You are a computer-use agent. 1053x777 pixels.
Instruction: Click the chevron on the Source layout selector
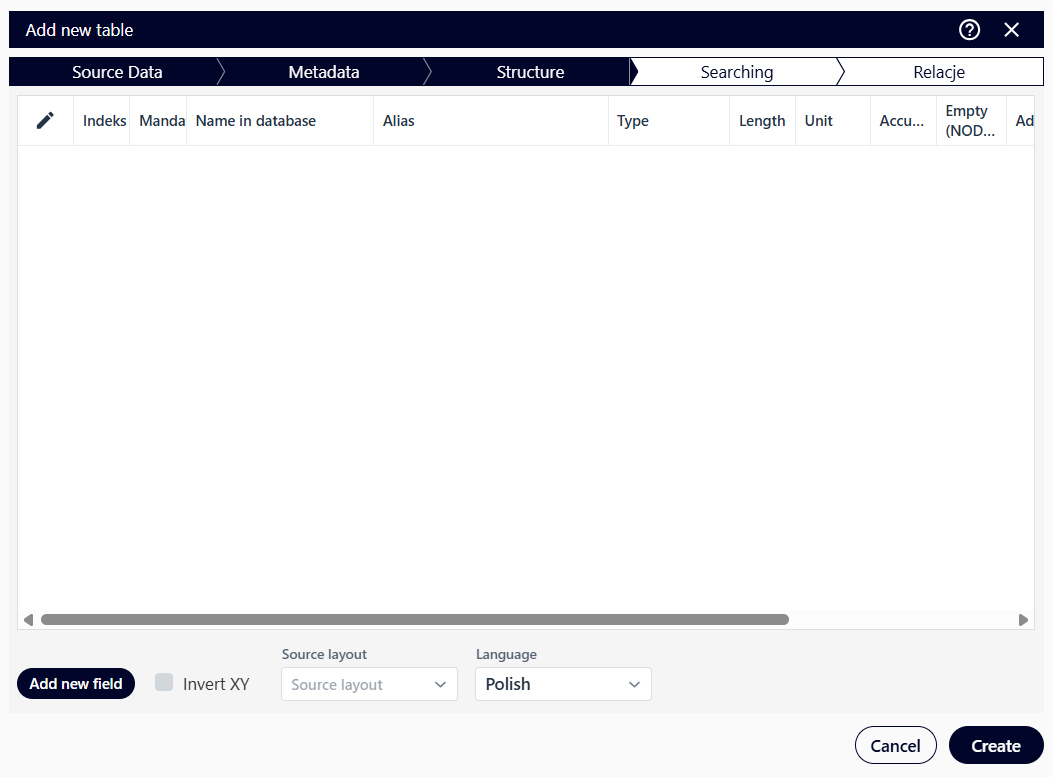click(x=438, y=684)
